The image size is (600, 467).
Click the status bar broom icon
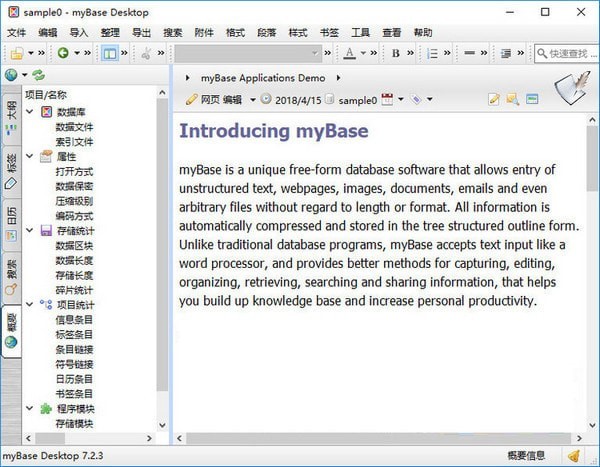[573, 456]
